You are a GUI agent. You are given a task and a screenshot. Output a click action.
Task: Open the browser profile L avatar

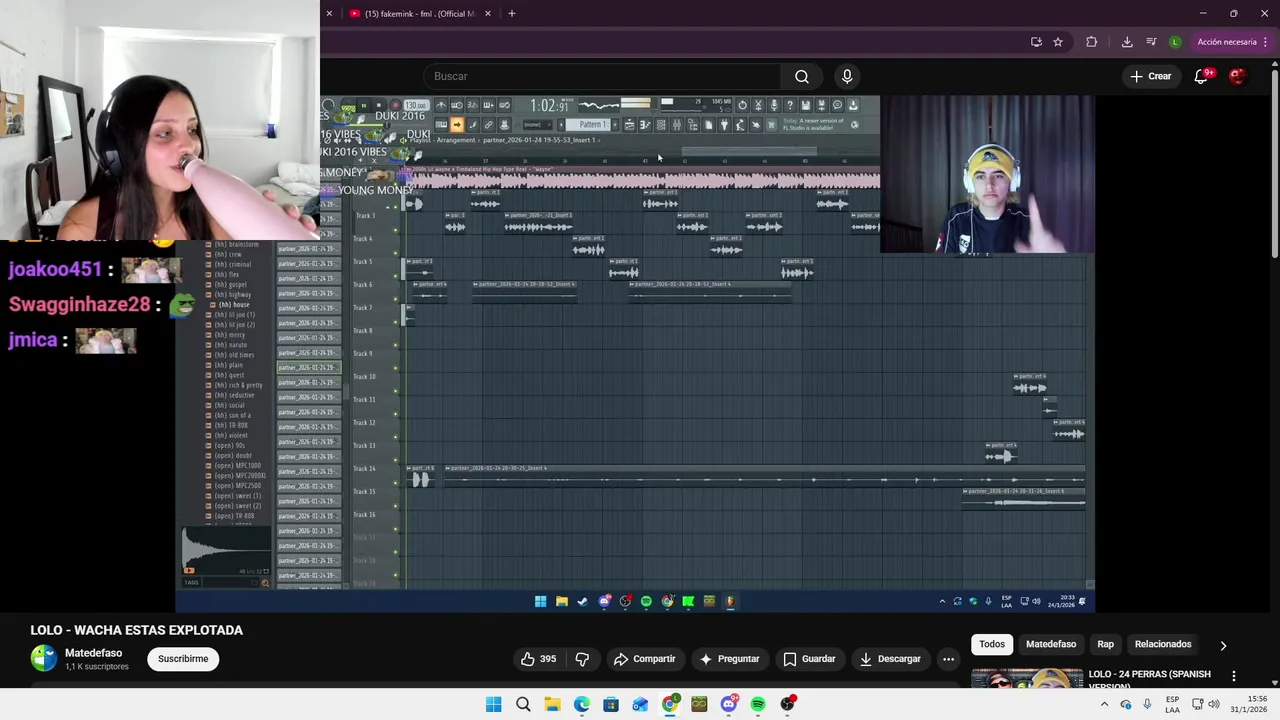pyautogui.click(x=1175, y=42)
